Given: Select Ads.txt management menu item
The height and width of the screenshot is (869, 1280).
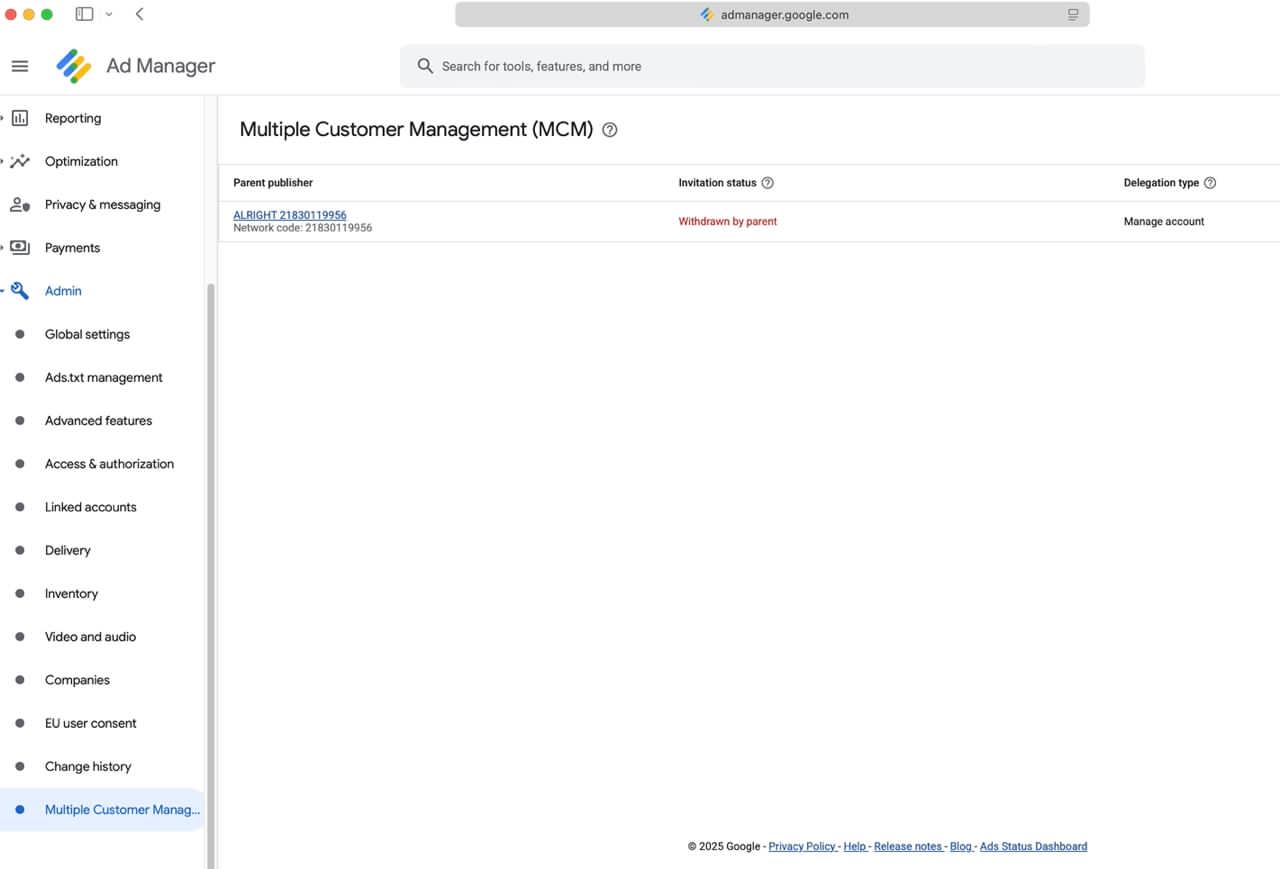Looking at the screenshot, I should point(103,377).
